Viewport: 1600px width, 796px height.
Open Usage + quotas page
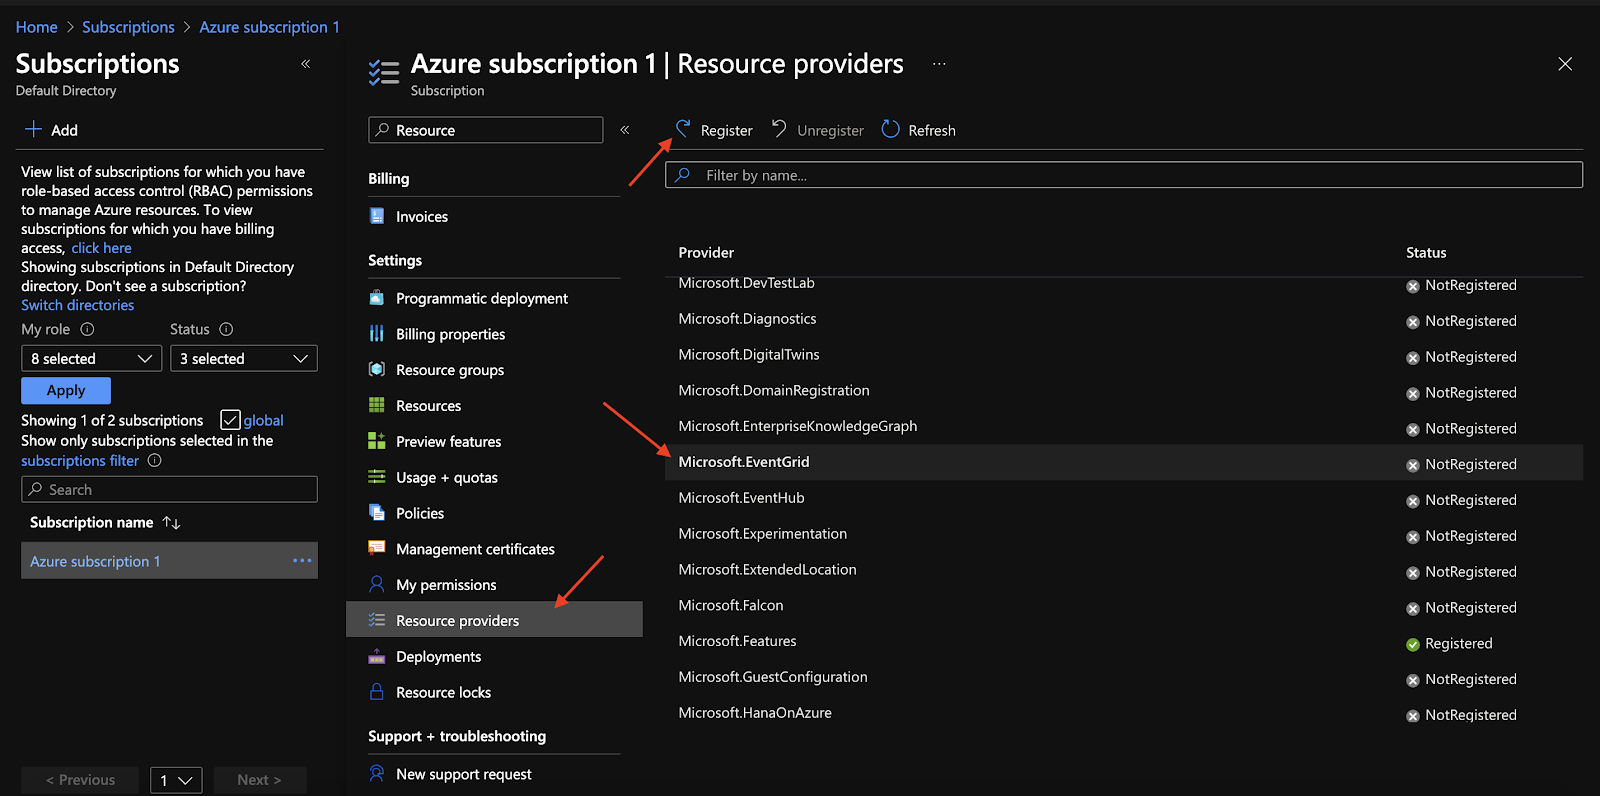(x=447, y=477)
